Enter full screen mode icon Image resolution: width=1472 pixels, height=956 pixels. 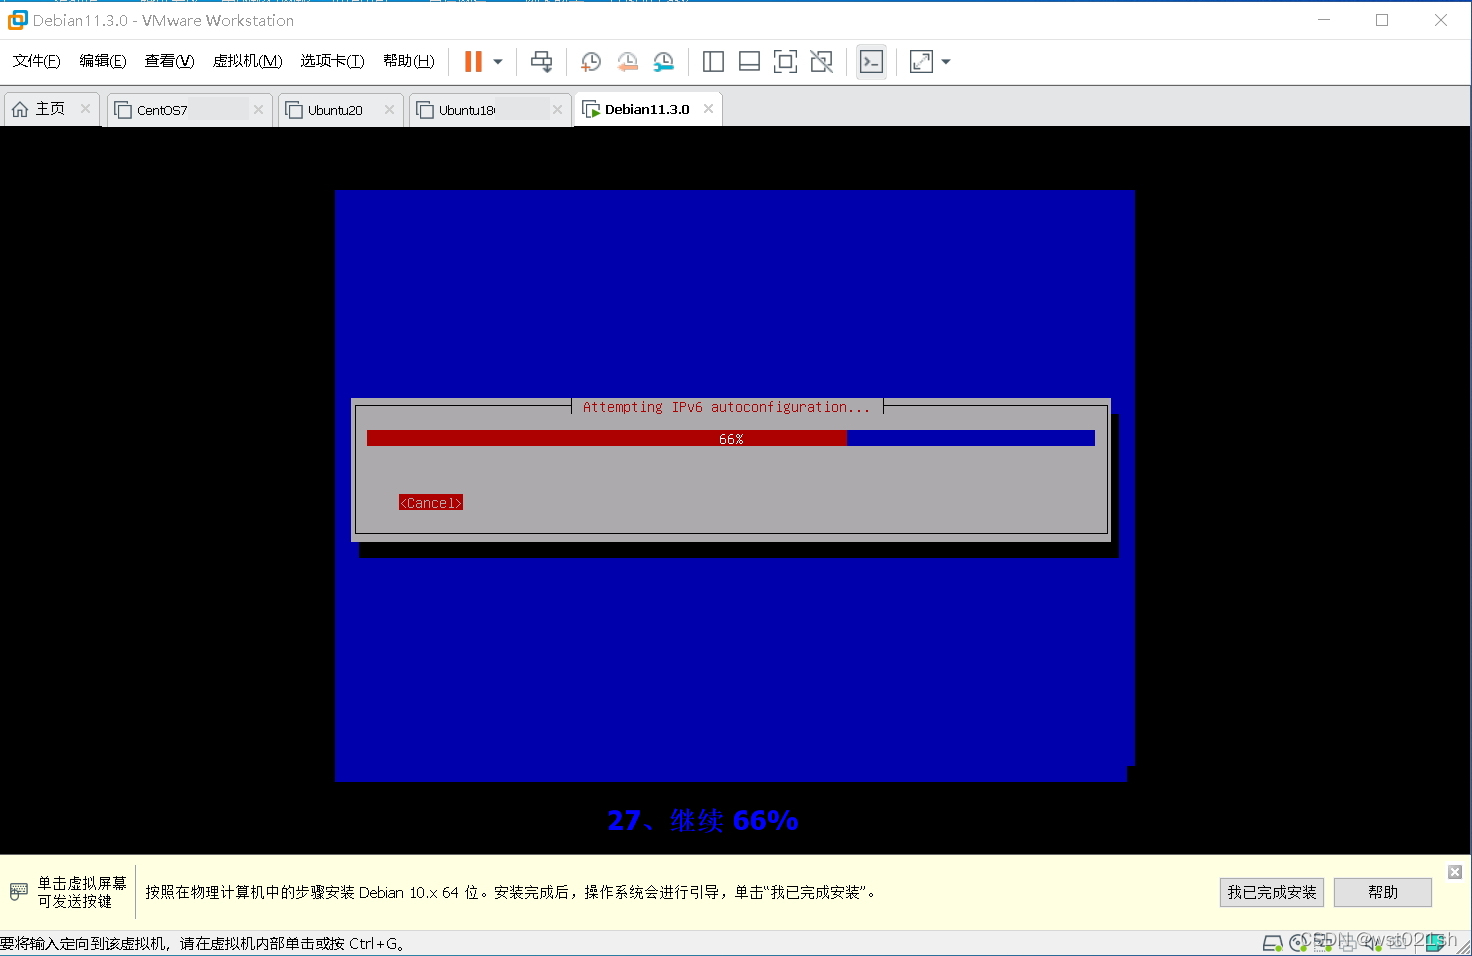[786, 62]
